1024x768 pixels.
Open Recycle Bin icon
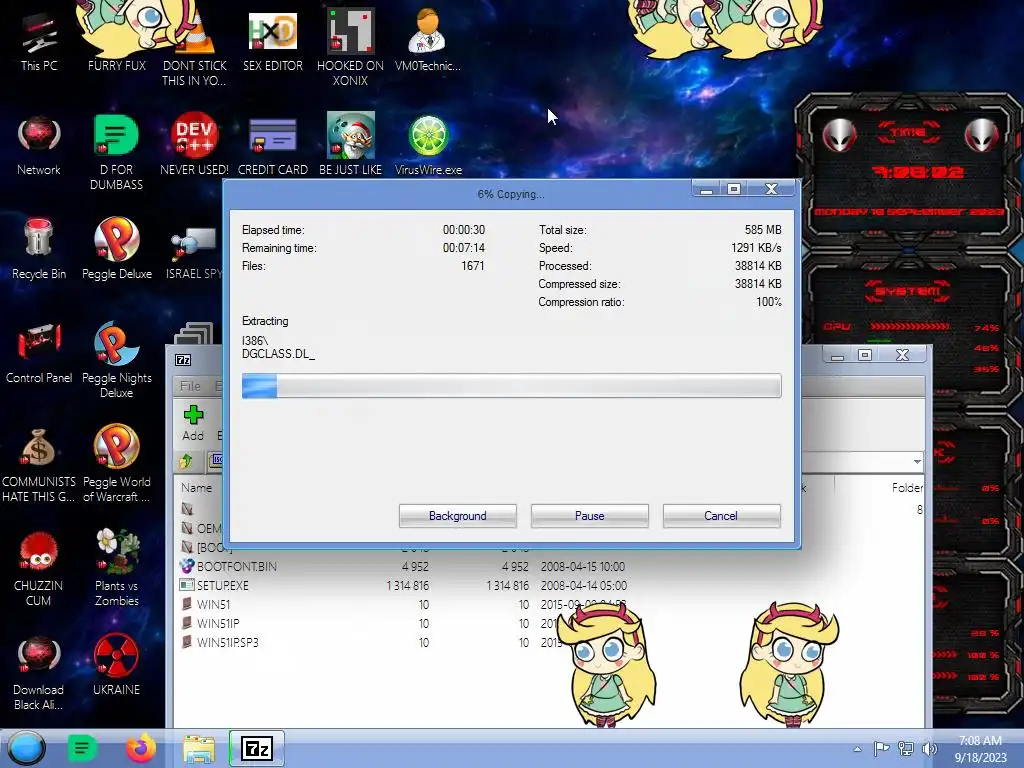pyautogui.click(x=39, y=249)
